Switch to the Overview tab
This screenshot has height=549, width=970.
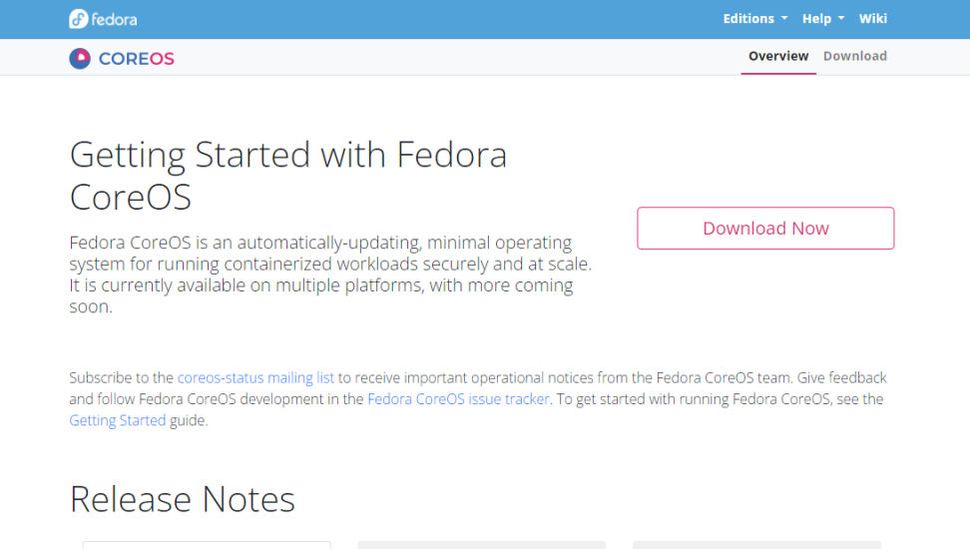[x=778, y=56]
